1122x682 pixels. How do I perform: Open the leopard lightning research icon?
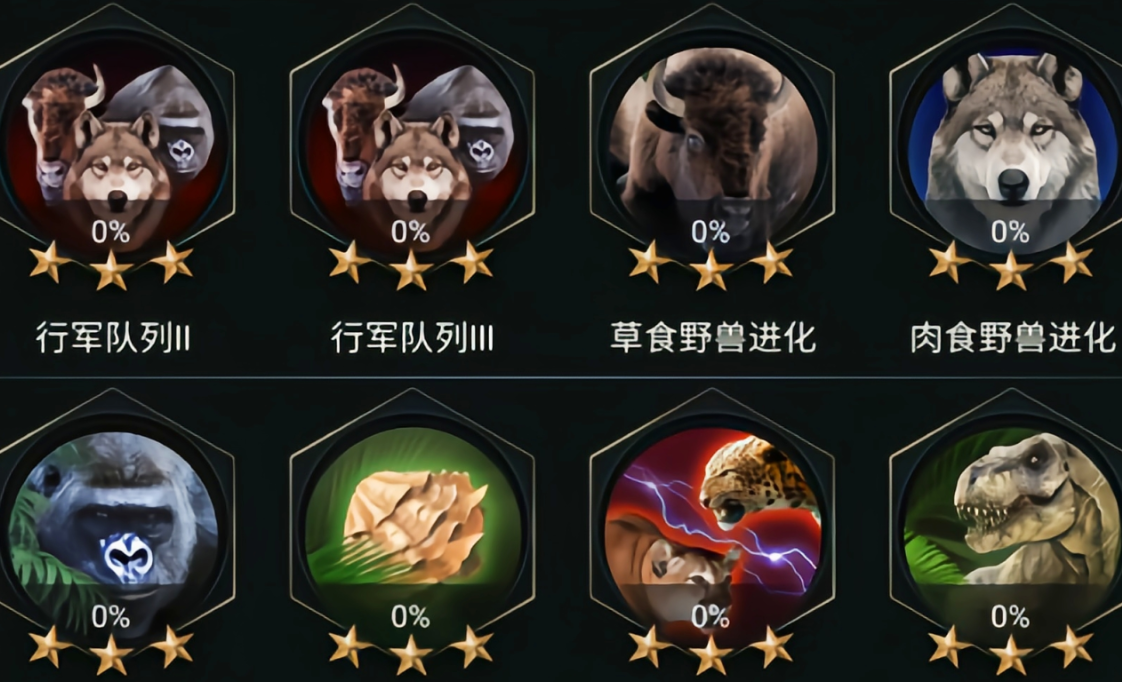(712, 532)
